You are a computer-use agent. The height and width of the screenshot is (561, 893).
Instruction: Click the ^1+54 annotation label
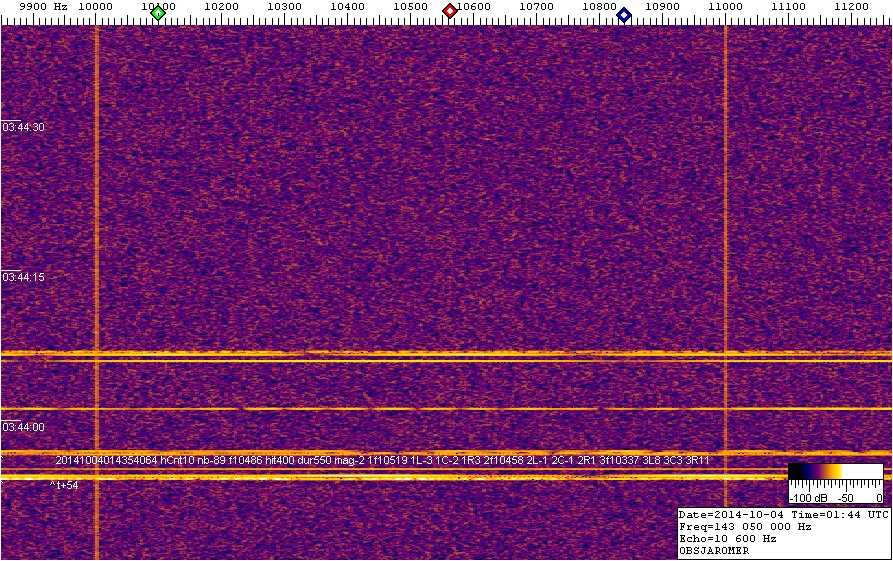pos(66,485)
